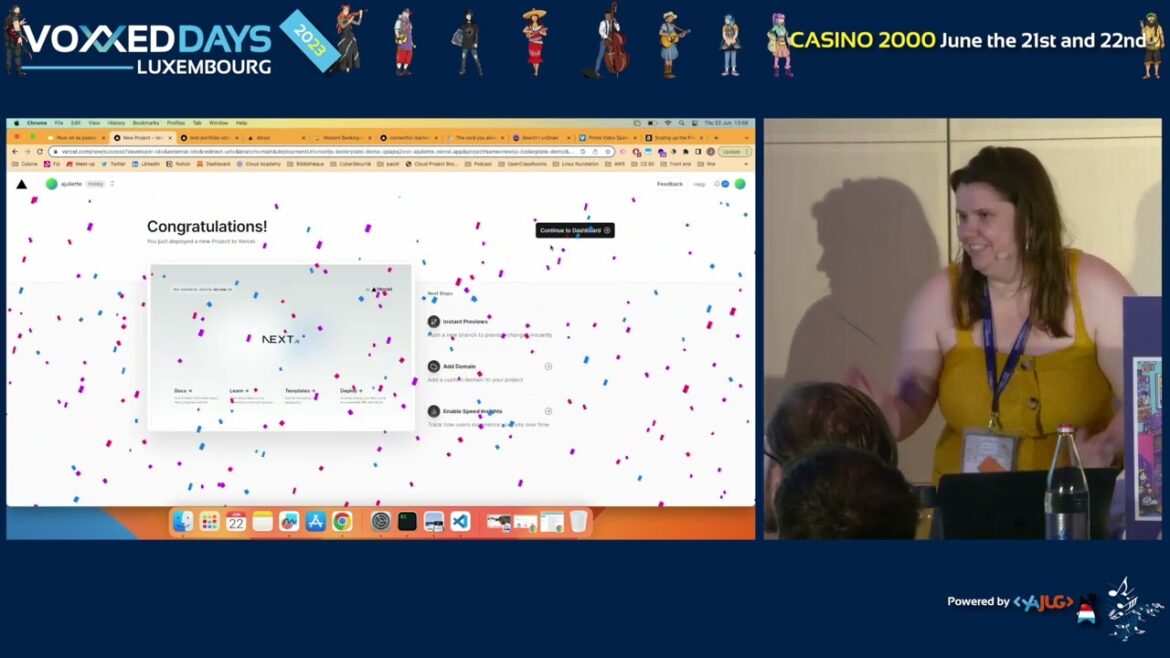This screenshot has width=1170, height=658.
Task: Click the Instant Previews icon
Action: pyautogui.click(x=434, y=322)
